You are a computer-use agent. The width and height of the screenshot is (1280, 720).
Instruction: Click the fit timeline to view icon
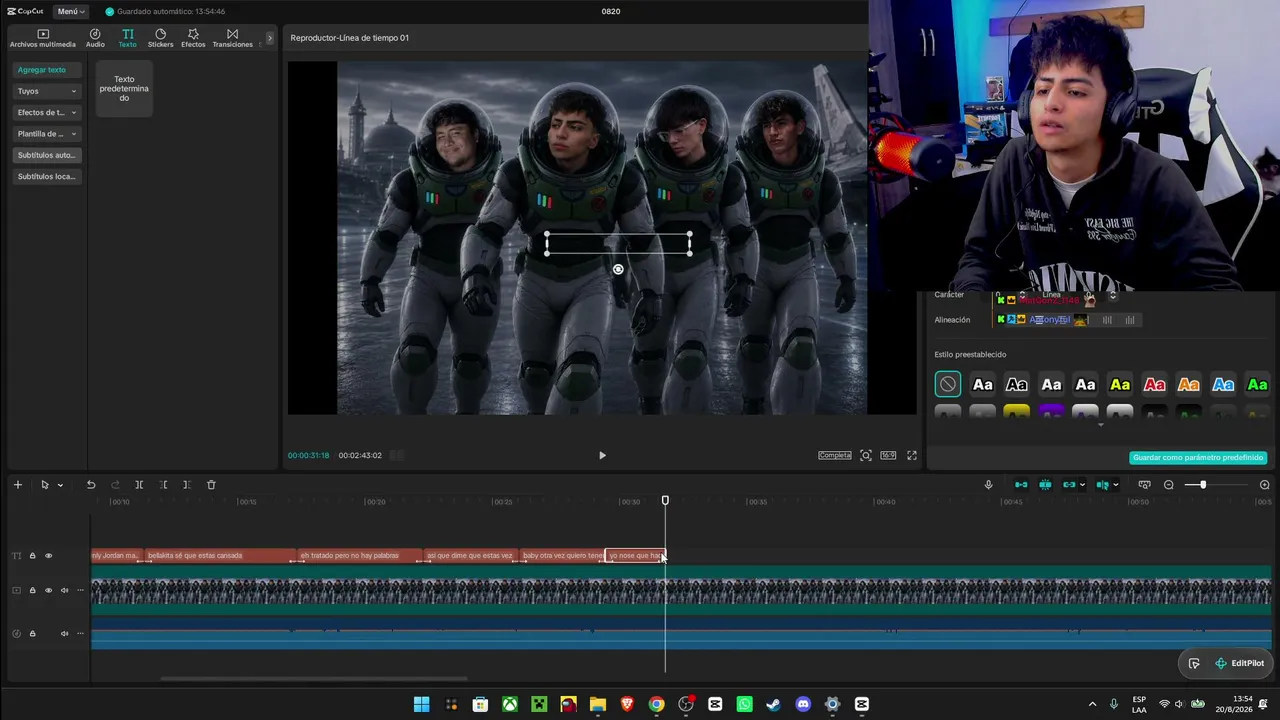pyautogui.click(x=1145, y=485)
